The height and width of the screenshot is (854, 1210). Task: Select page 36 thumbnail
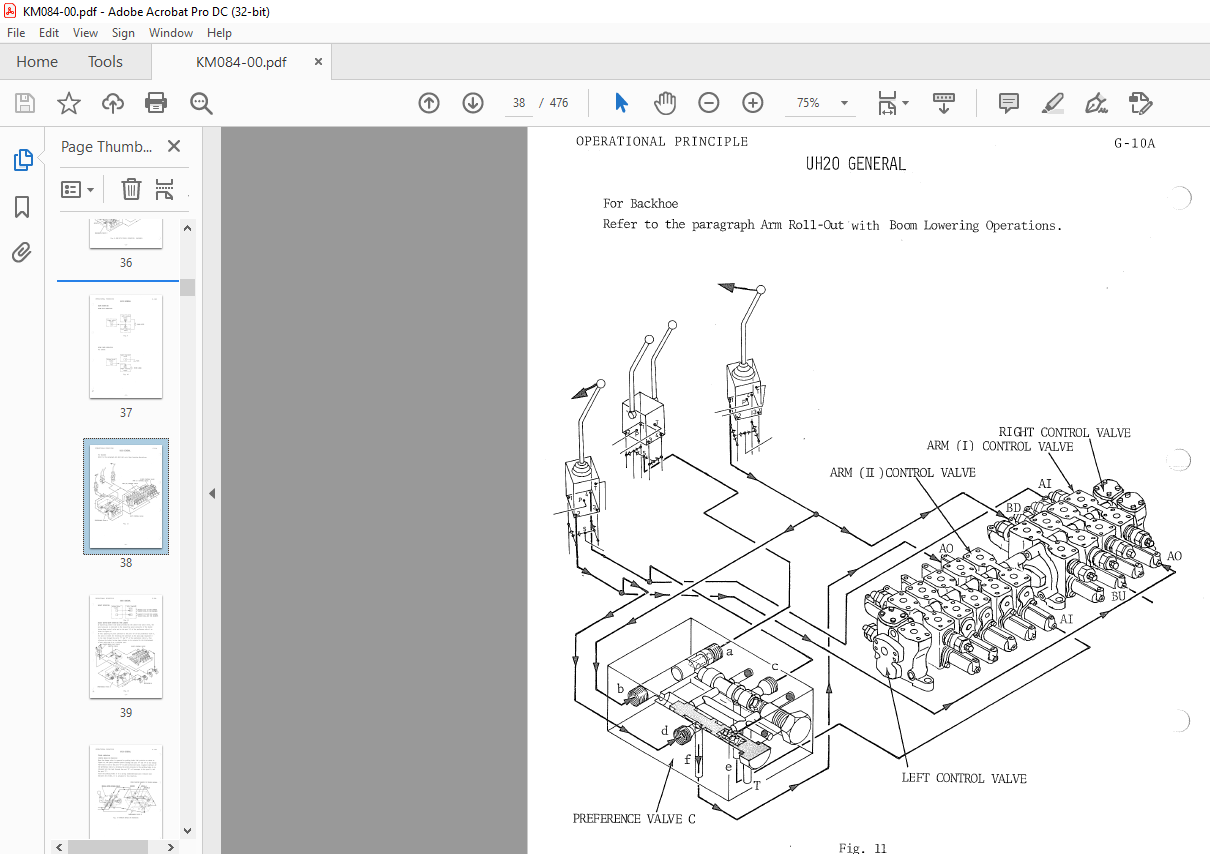coord(126,233)
